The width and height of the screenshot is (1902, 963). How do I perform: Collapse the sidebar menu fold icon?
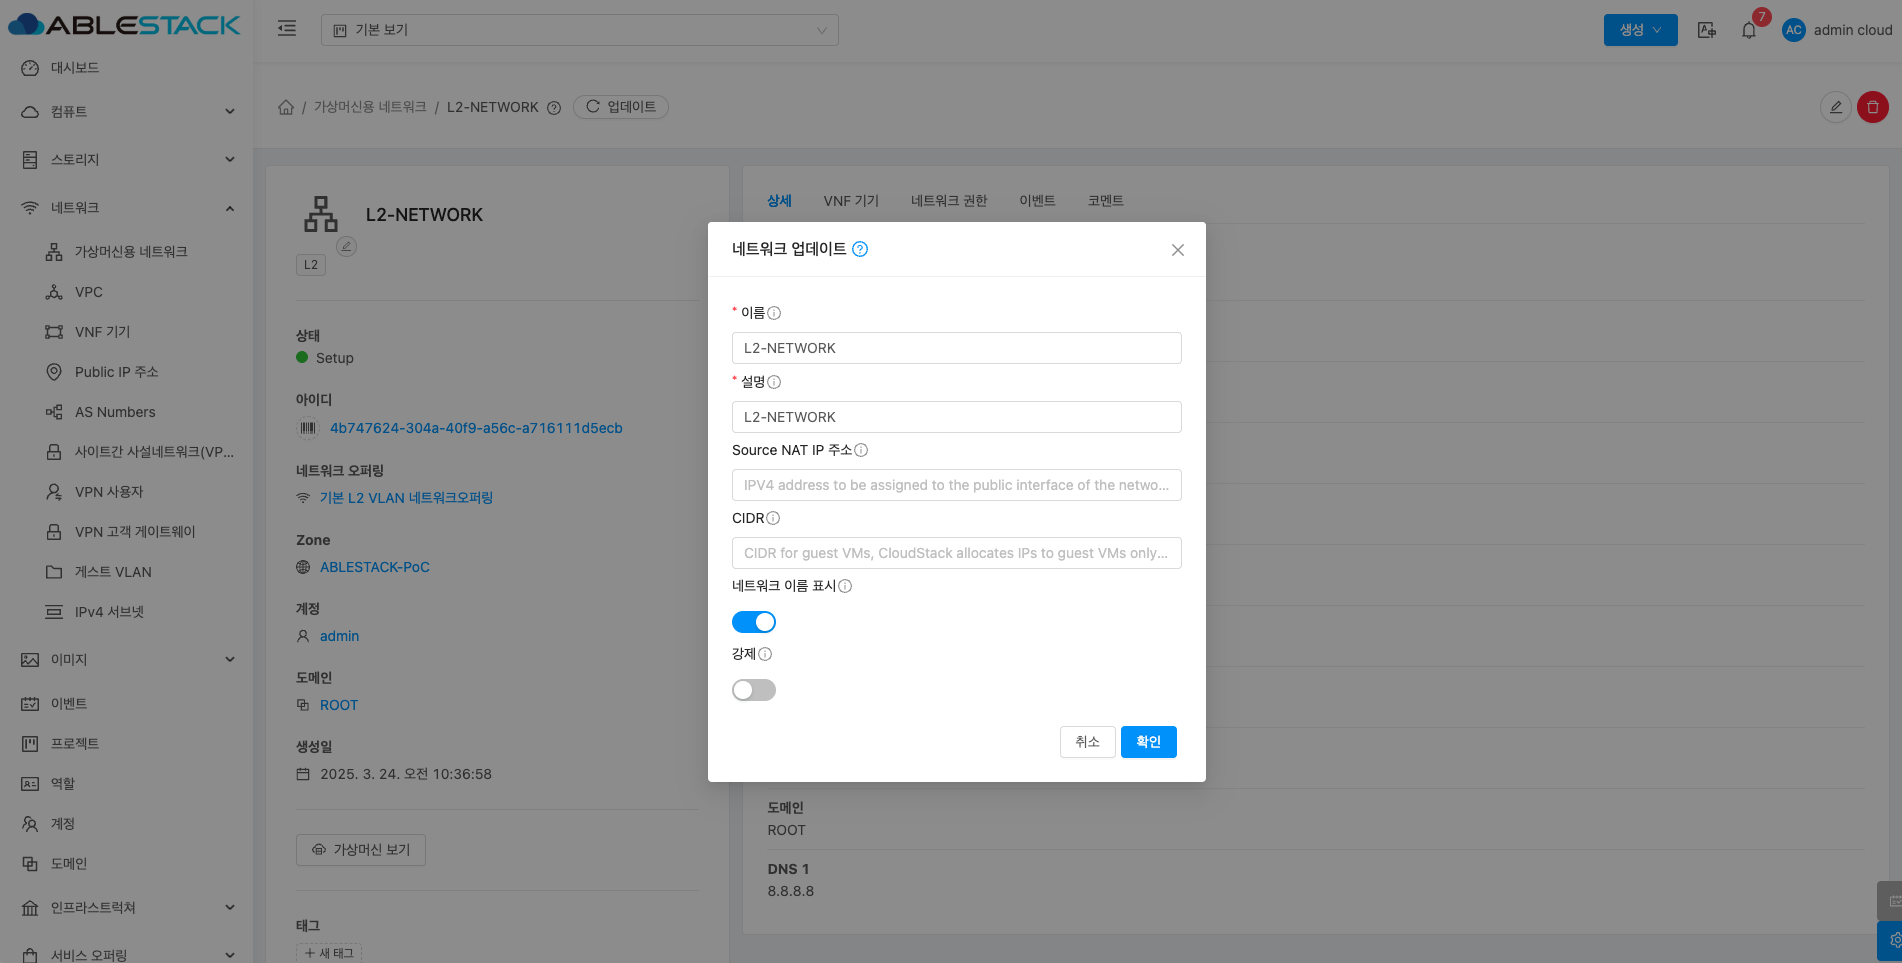tap(287, 29)
